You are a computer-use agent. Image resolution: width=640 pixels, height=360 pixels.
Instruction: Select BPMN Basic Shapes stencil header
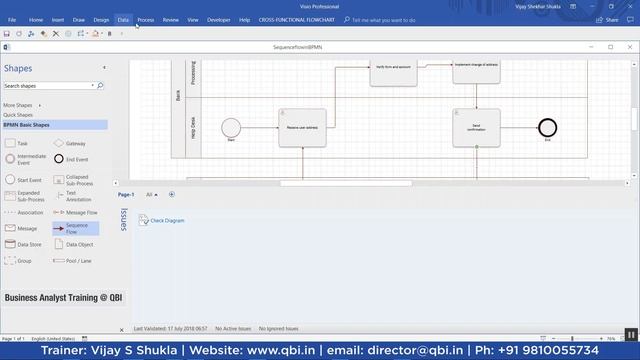(55, 125)
